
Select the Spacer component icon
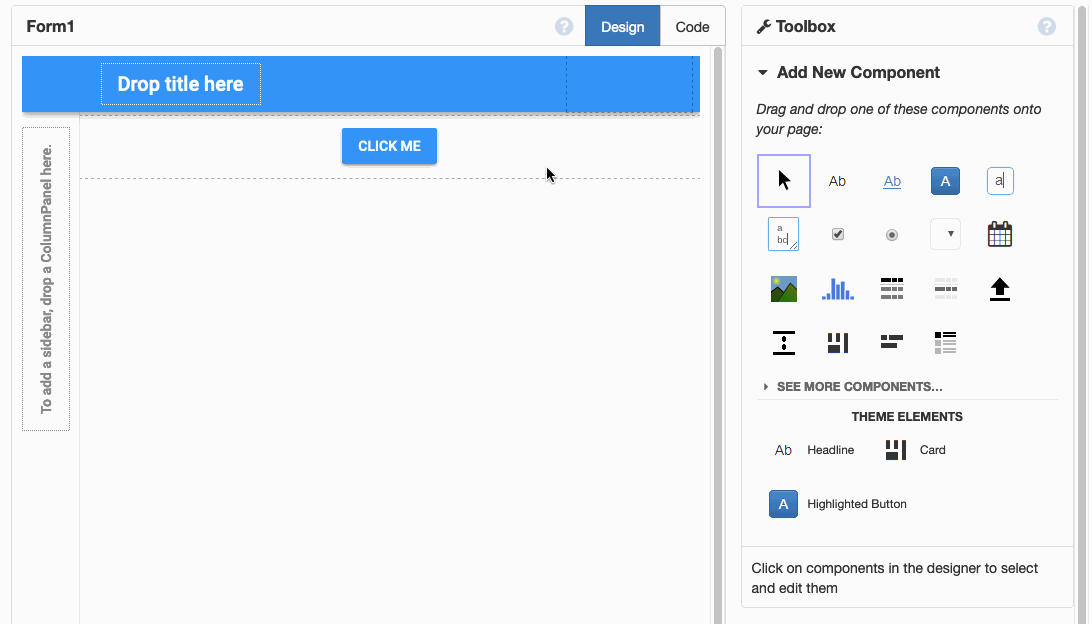coord(784,343)
